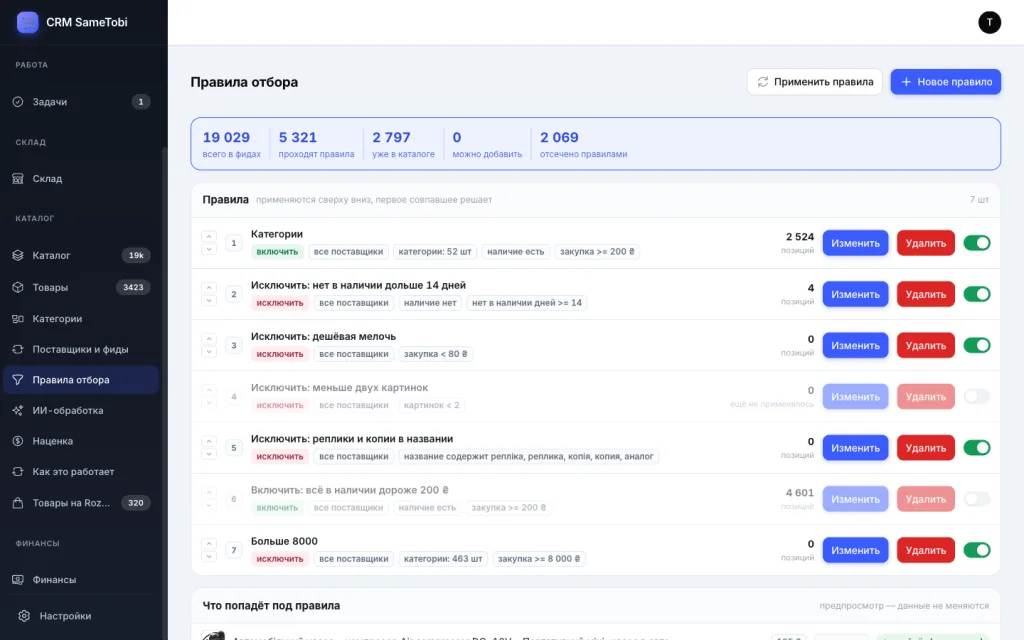1024x640 pixels.
Task: Click the ИИ-обработка sparkle icon
Action: coord(18,411)
